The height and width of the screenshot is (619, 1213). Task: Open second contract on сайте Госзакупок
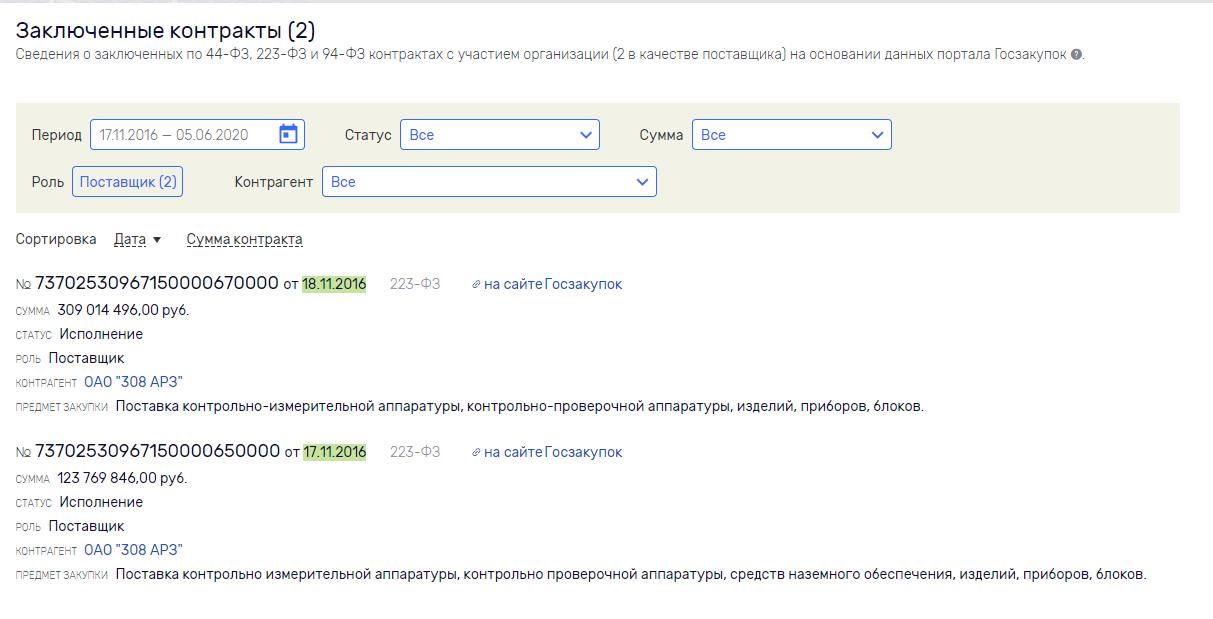552,452
